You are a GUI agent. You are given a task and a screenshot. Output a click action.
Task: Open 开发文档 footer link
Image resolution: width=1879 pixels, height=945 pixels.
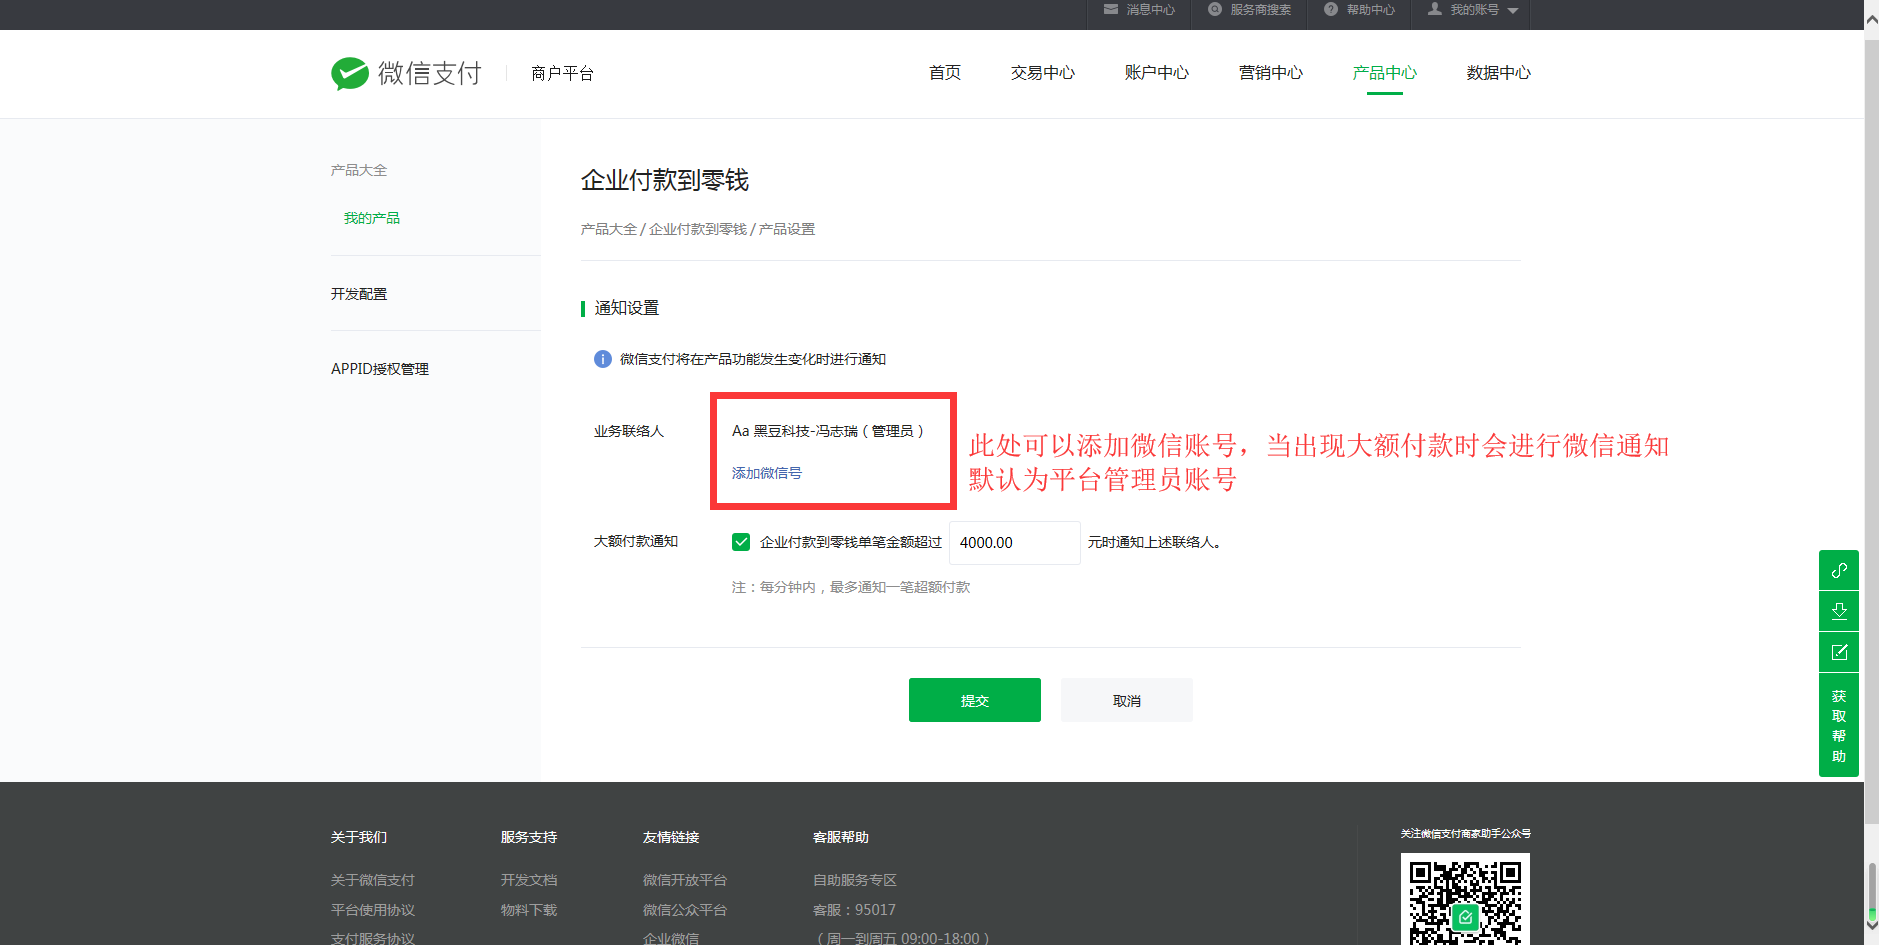point(529,880)
